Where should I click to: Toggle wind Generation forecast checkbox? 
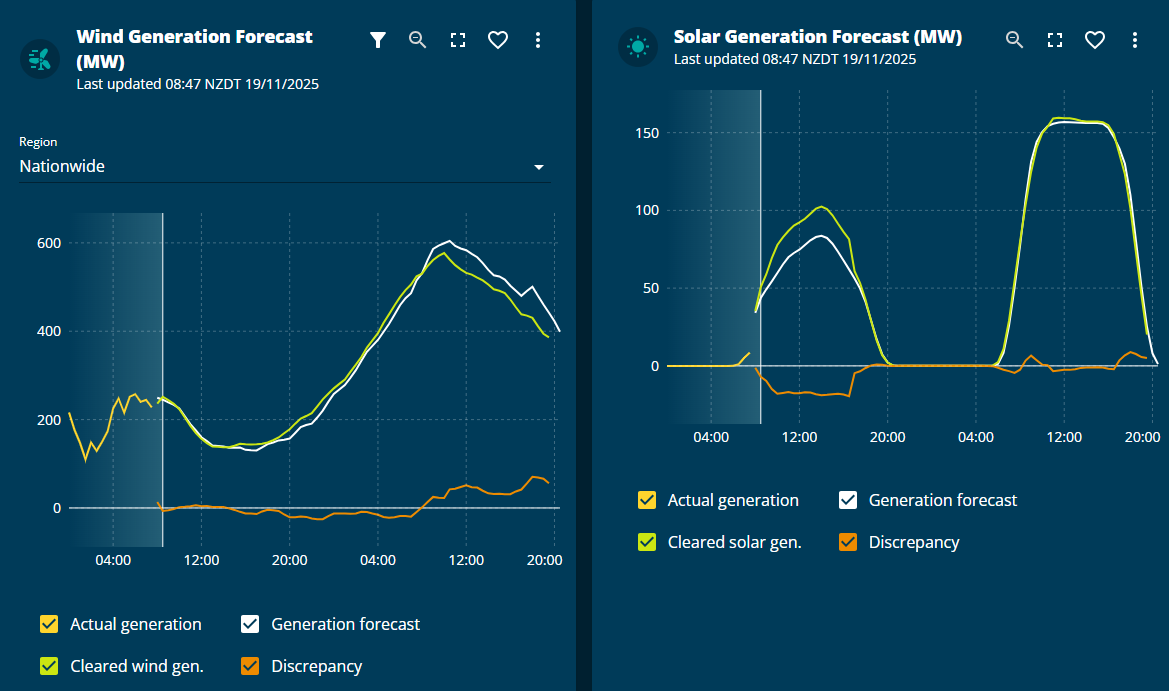point(250,625)
